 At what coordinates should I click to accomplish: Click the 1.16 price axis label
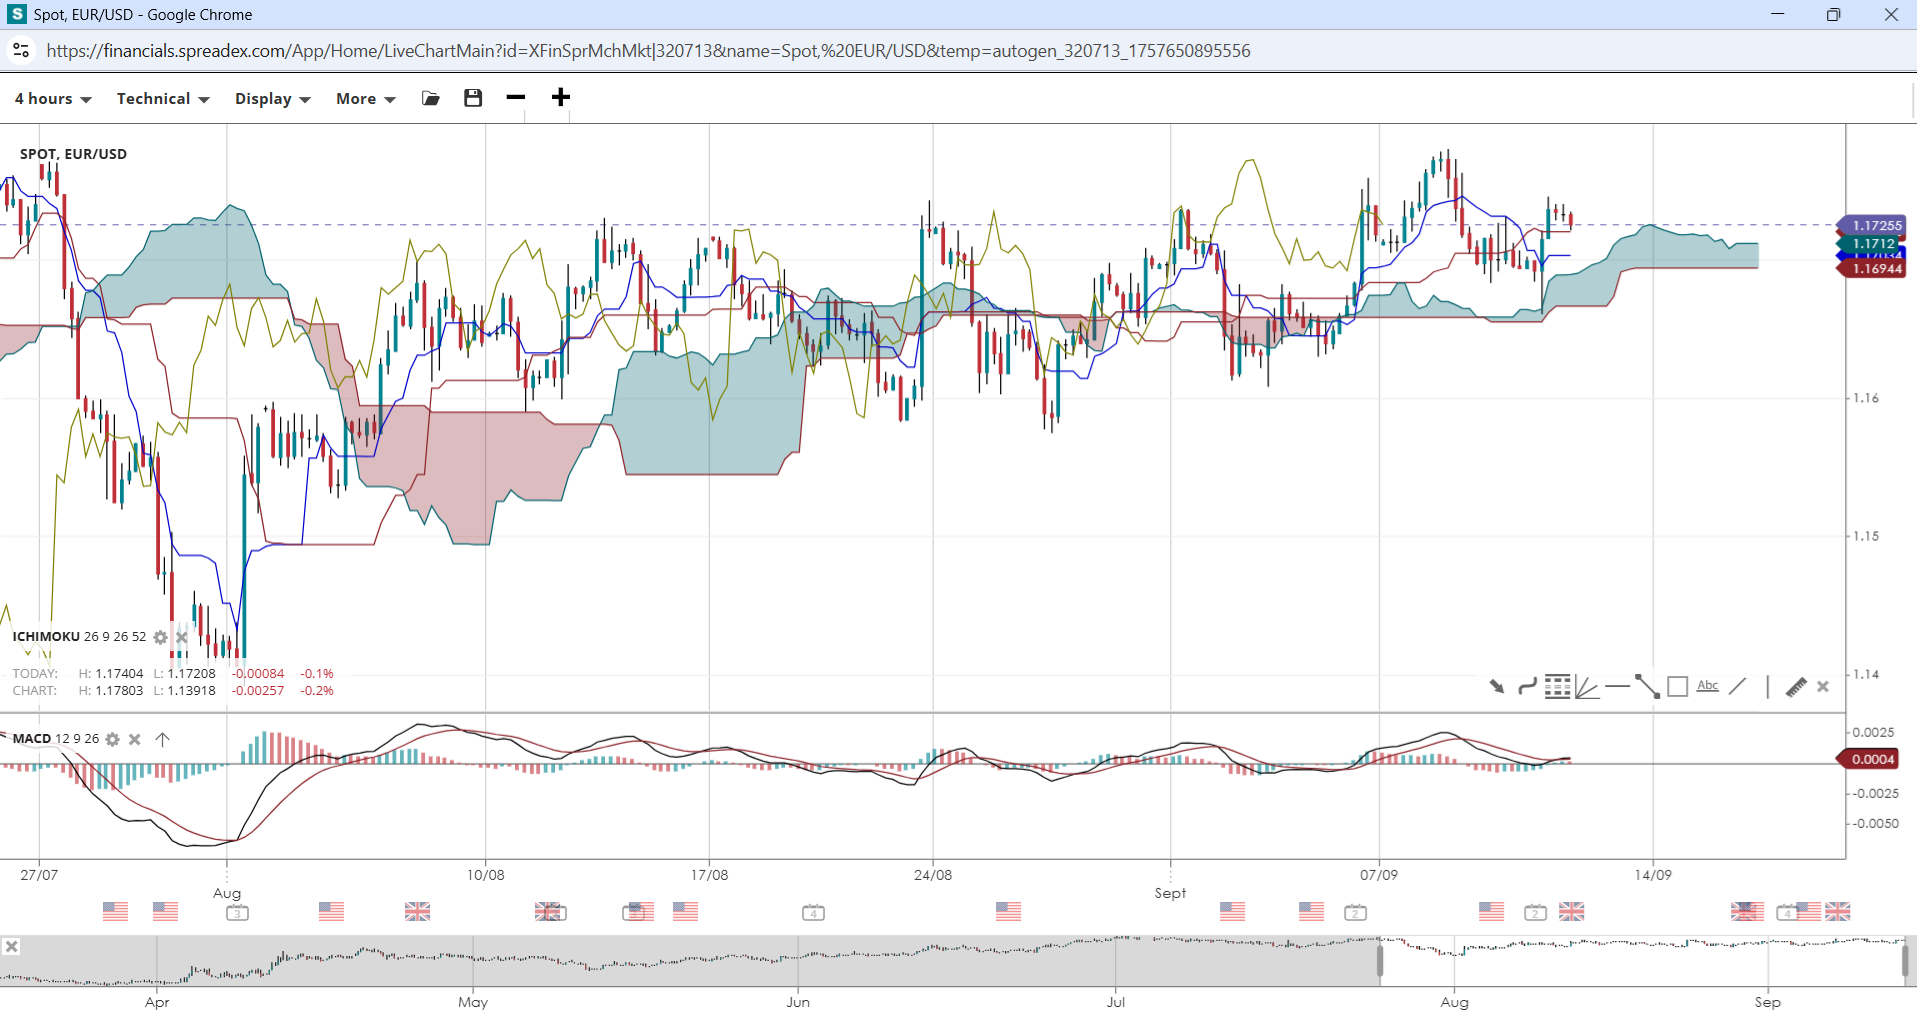1866,398
